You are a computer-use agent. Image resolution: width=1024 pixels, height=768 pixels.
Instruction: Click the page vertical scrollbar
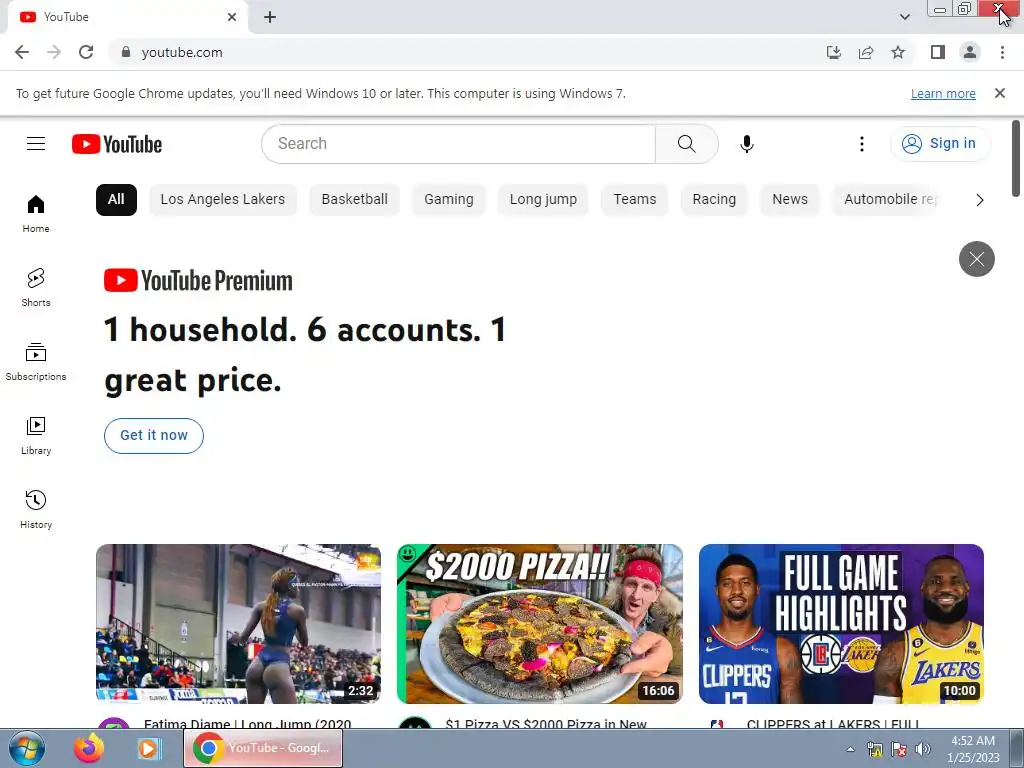click(x=1016, y=158)
